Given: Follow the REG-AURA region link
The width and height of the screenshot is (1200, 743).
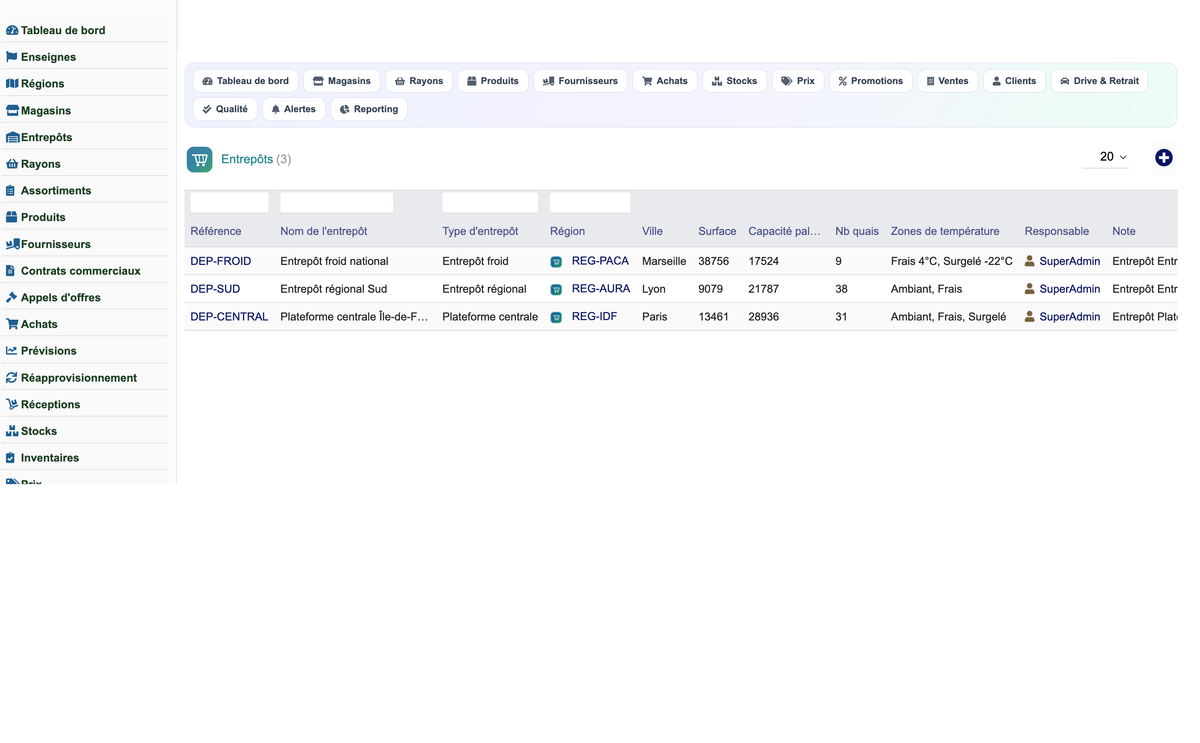Looking at the screenshot, I should click(601, 289).
